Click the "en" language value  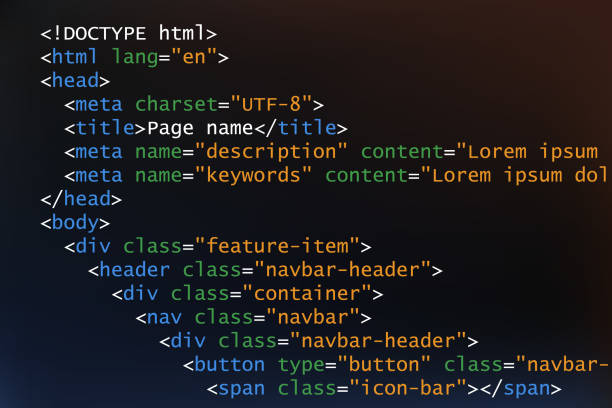point(194,57)
